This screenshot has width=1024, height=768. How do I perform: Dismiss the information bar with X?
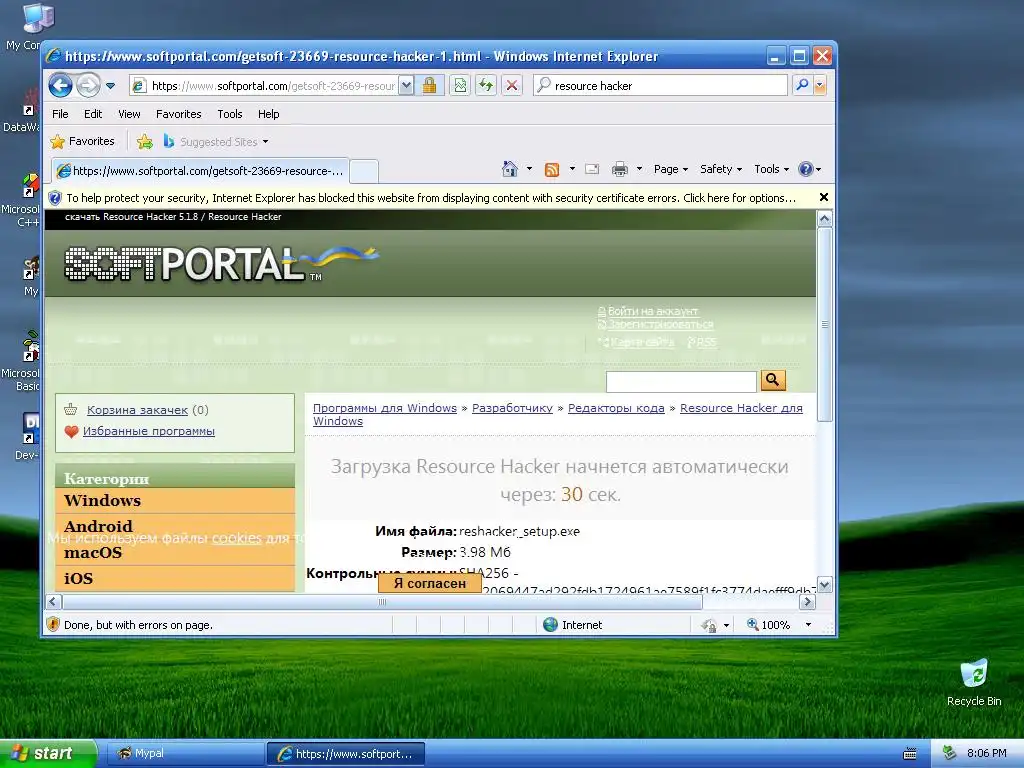coord(824,197)
